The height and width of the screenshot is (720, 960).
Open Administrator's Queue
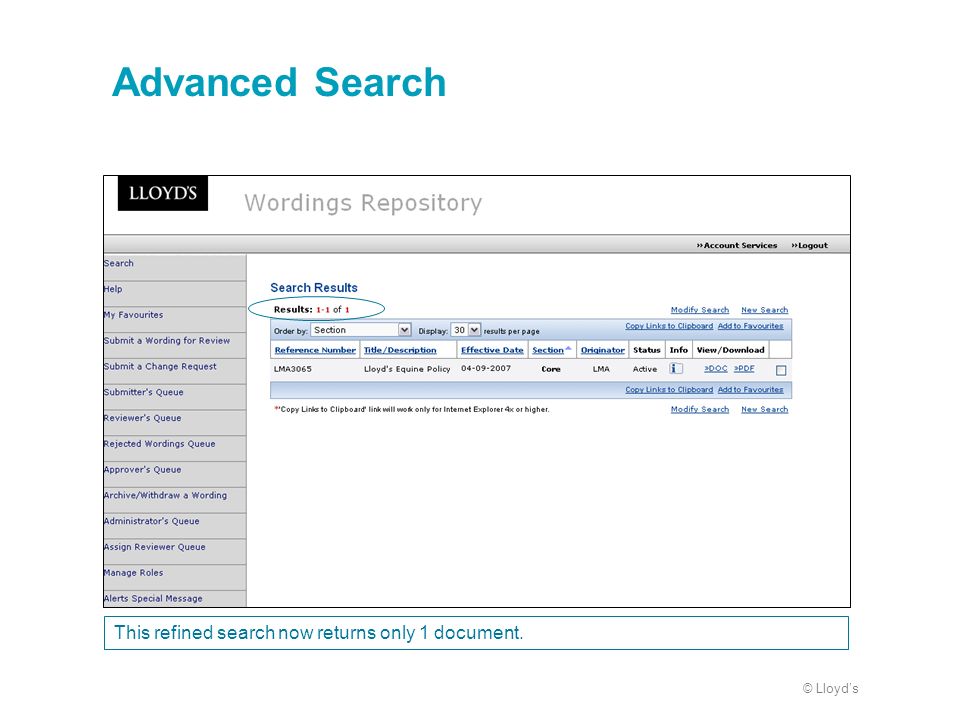[x=151, y=521]
